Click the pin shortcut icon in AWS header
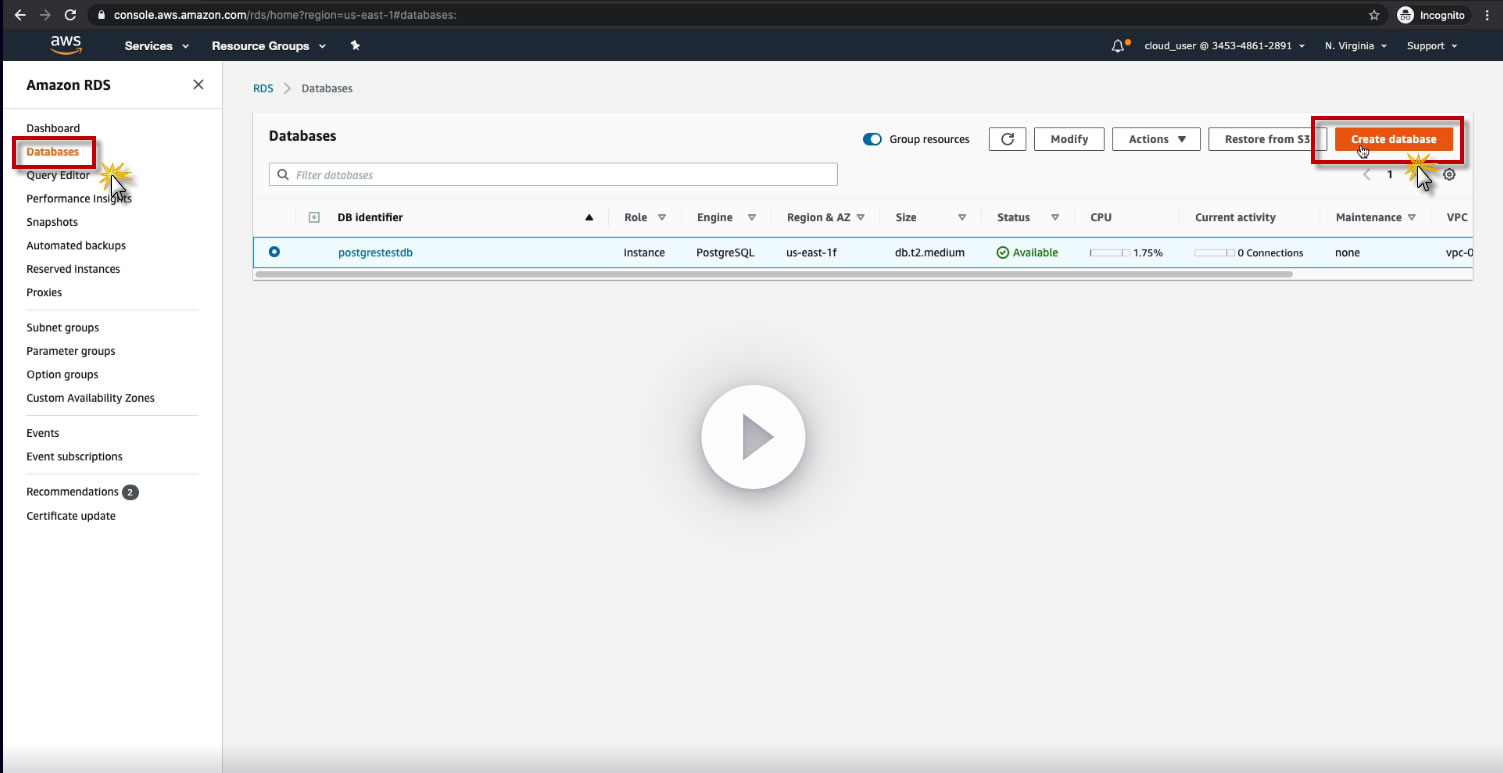Viewport: 1503px width, 773px height. [x=355, y=46]
